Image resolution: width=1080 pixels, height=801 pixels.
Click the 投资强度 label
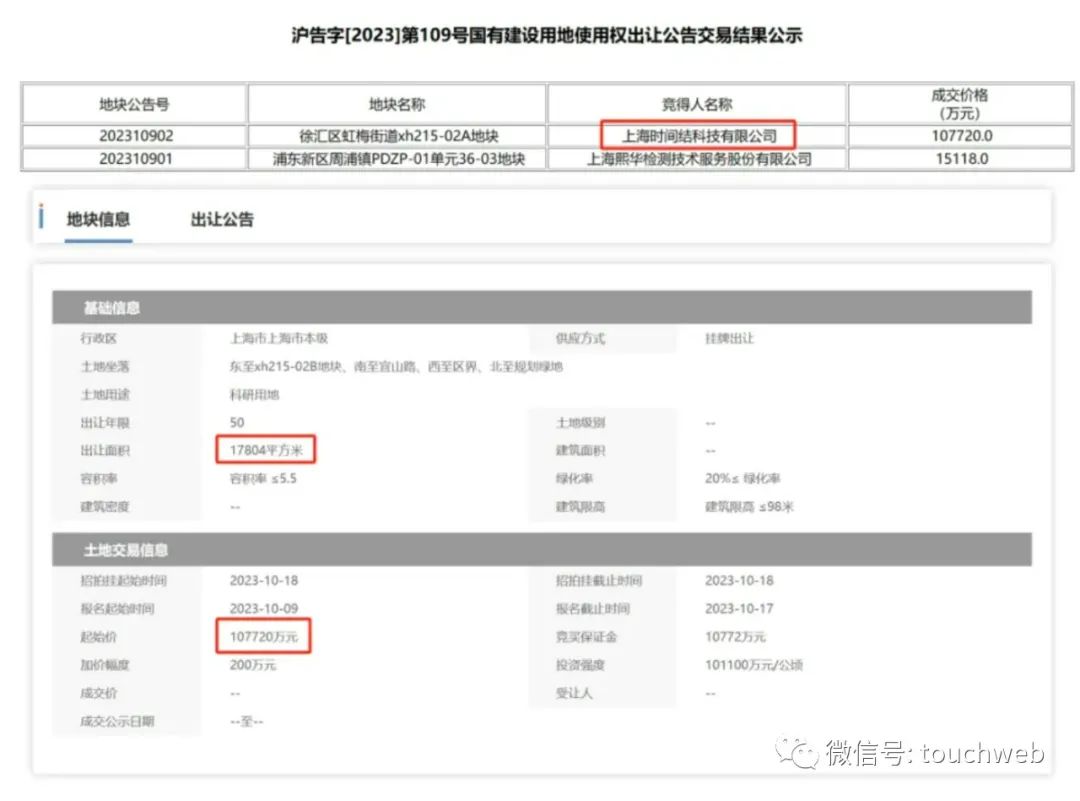580,665
